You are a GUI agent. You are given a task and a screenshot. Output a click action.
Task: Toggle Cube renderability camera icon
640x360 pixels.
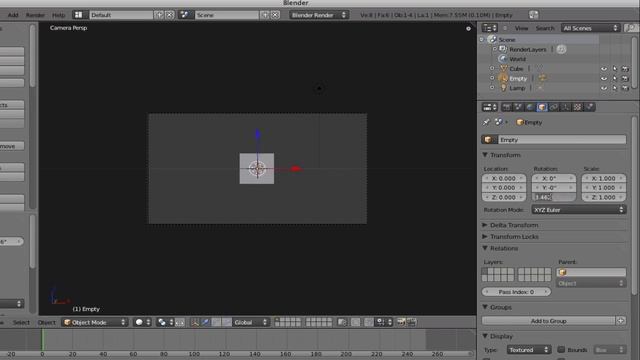pyautogui.click(x=625, y=69)
